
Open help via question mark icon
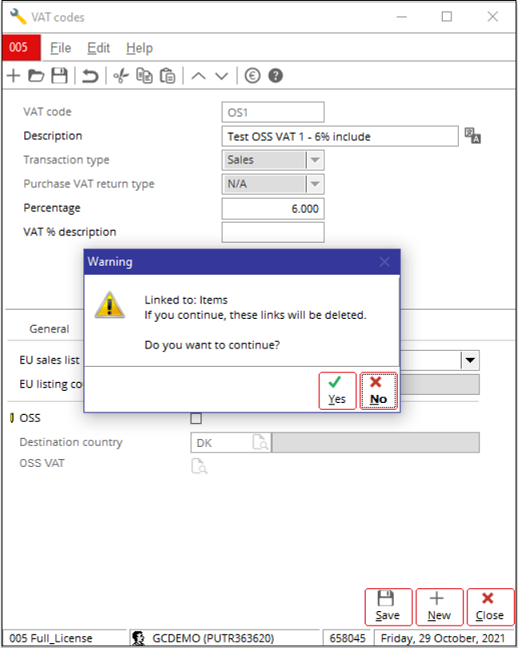pyautogui.click(x=276, y=76)
